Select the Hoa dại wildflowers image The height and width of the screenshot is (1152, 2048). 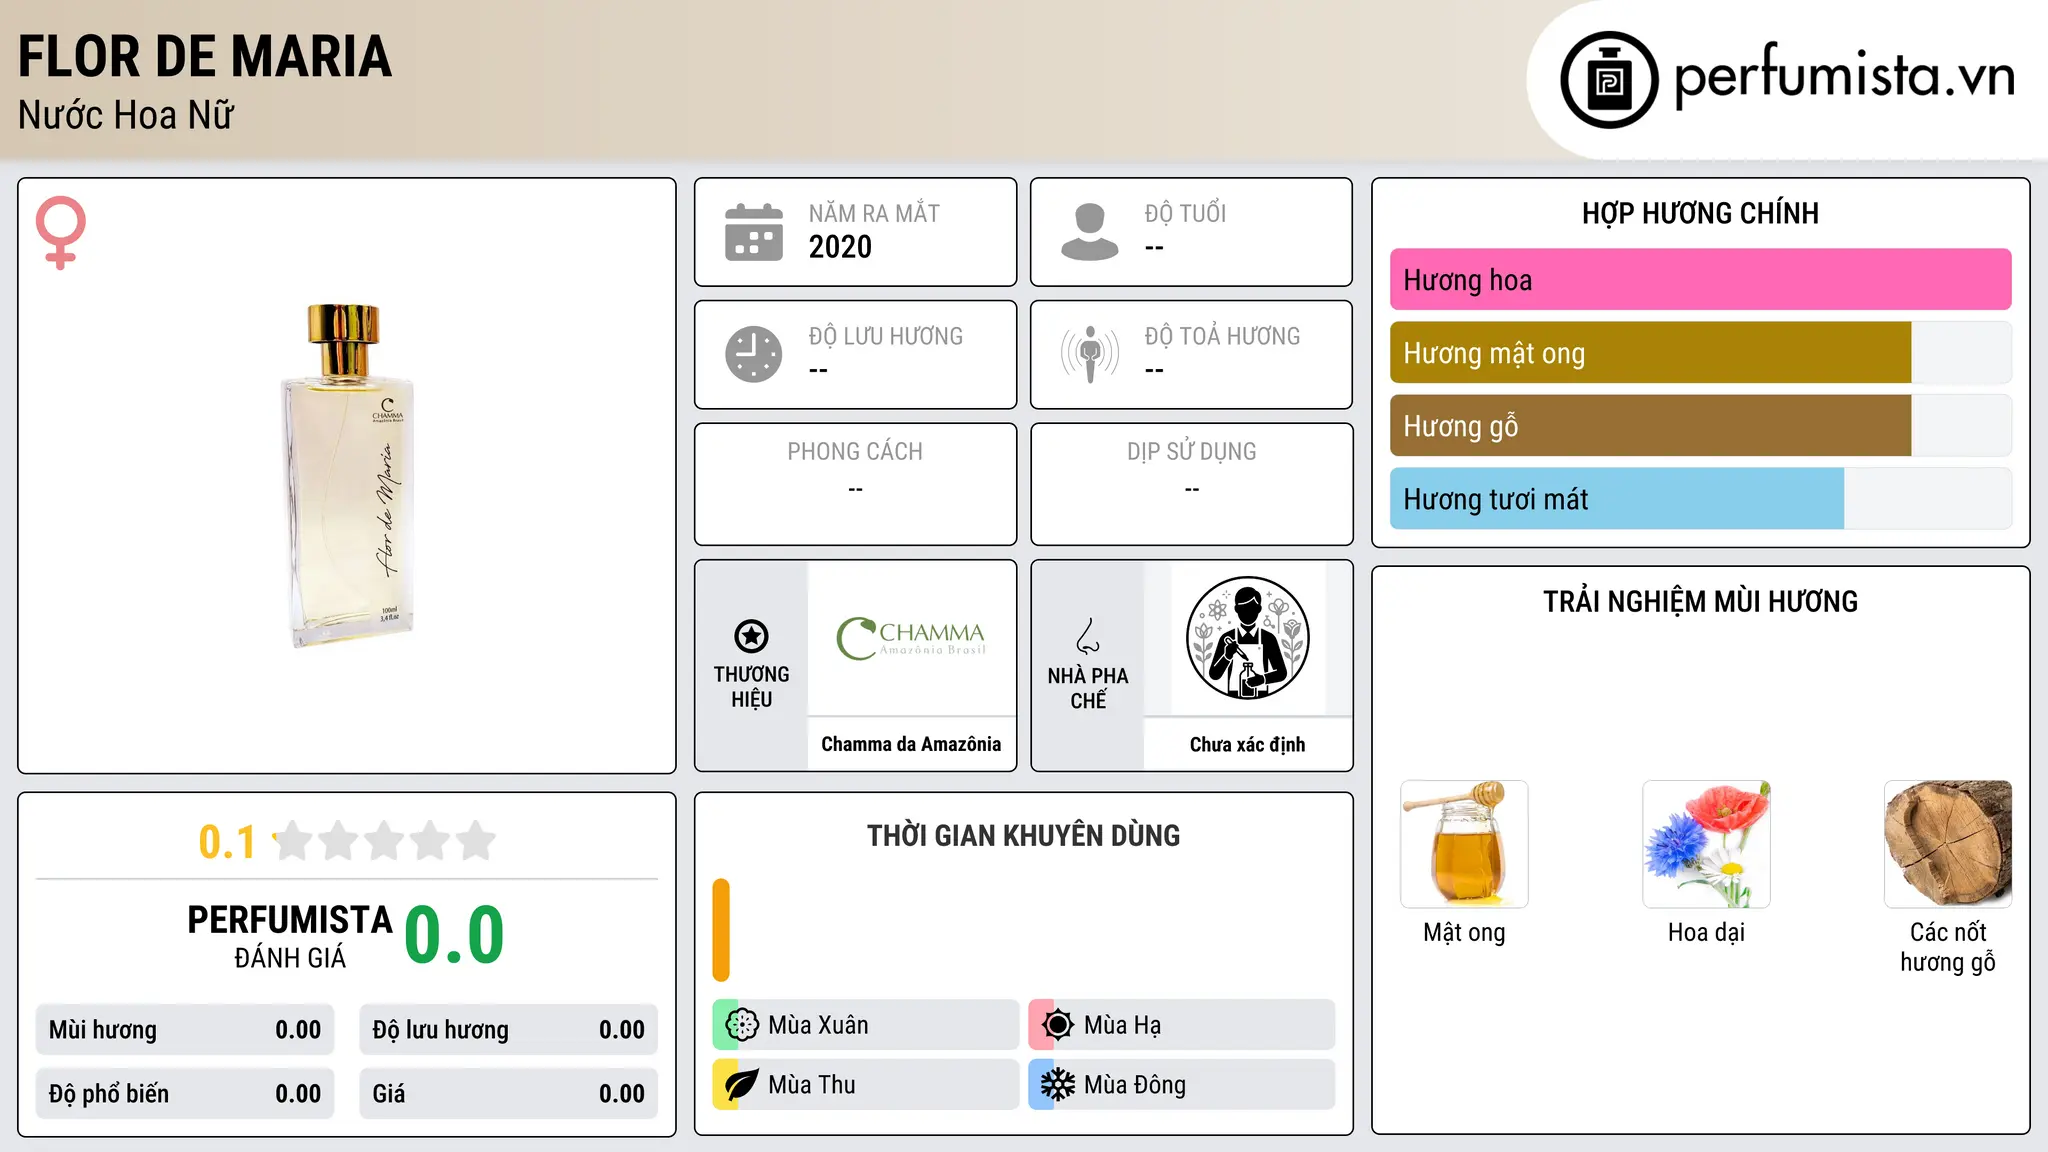click(1706, 844)
